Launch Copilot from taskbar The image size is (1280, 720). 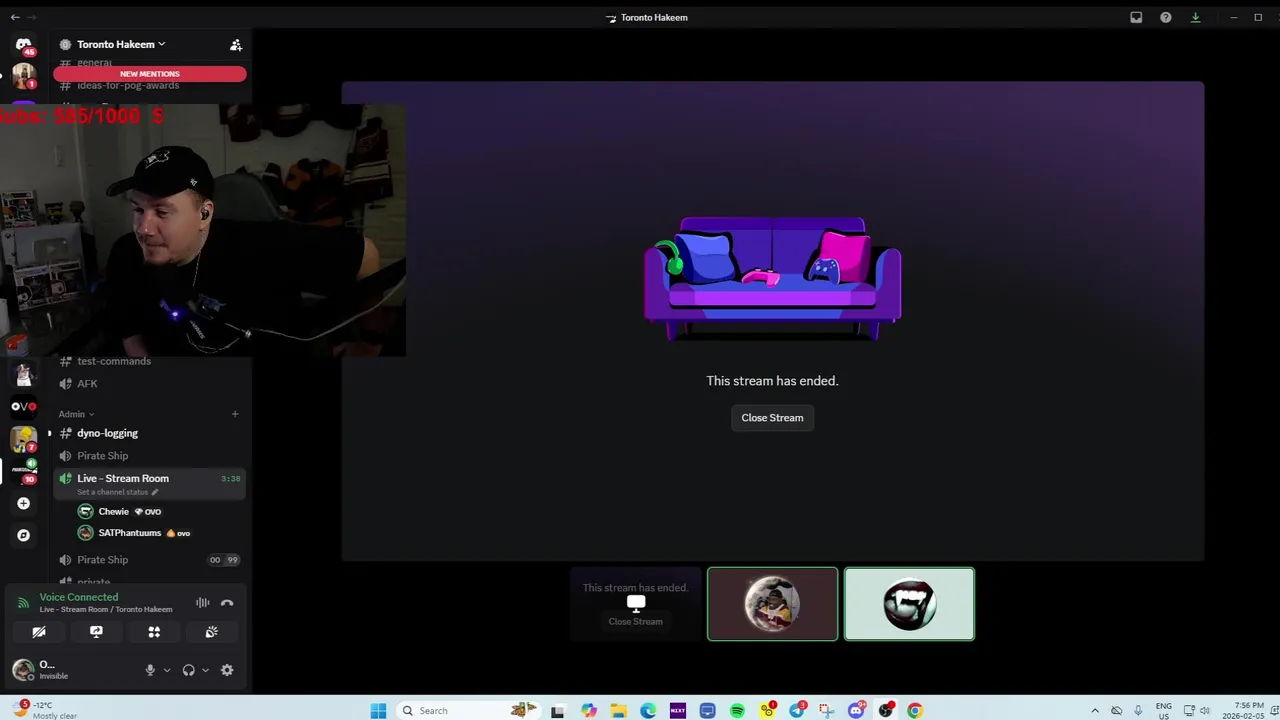point(588,711)
